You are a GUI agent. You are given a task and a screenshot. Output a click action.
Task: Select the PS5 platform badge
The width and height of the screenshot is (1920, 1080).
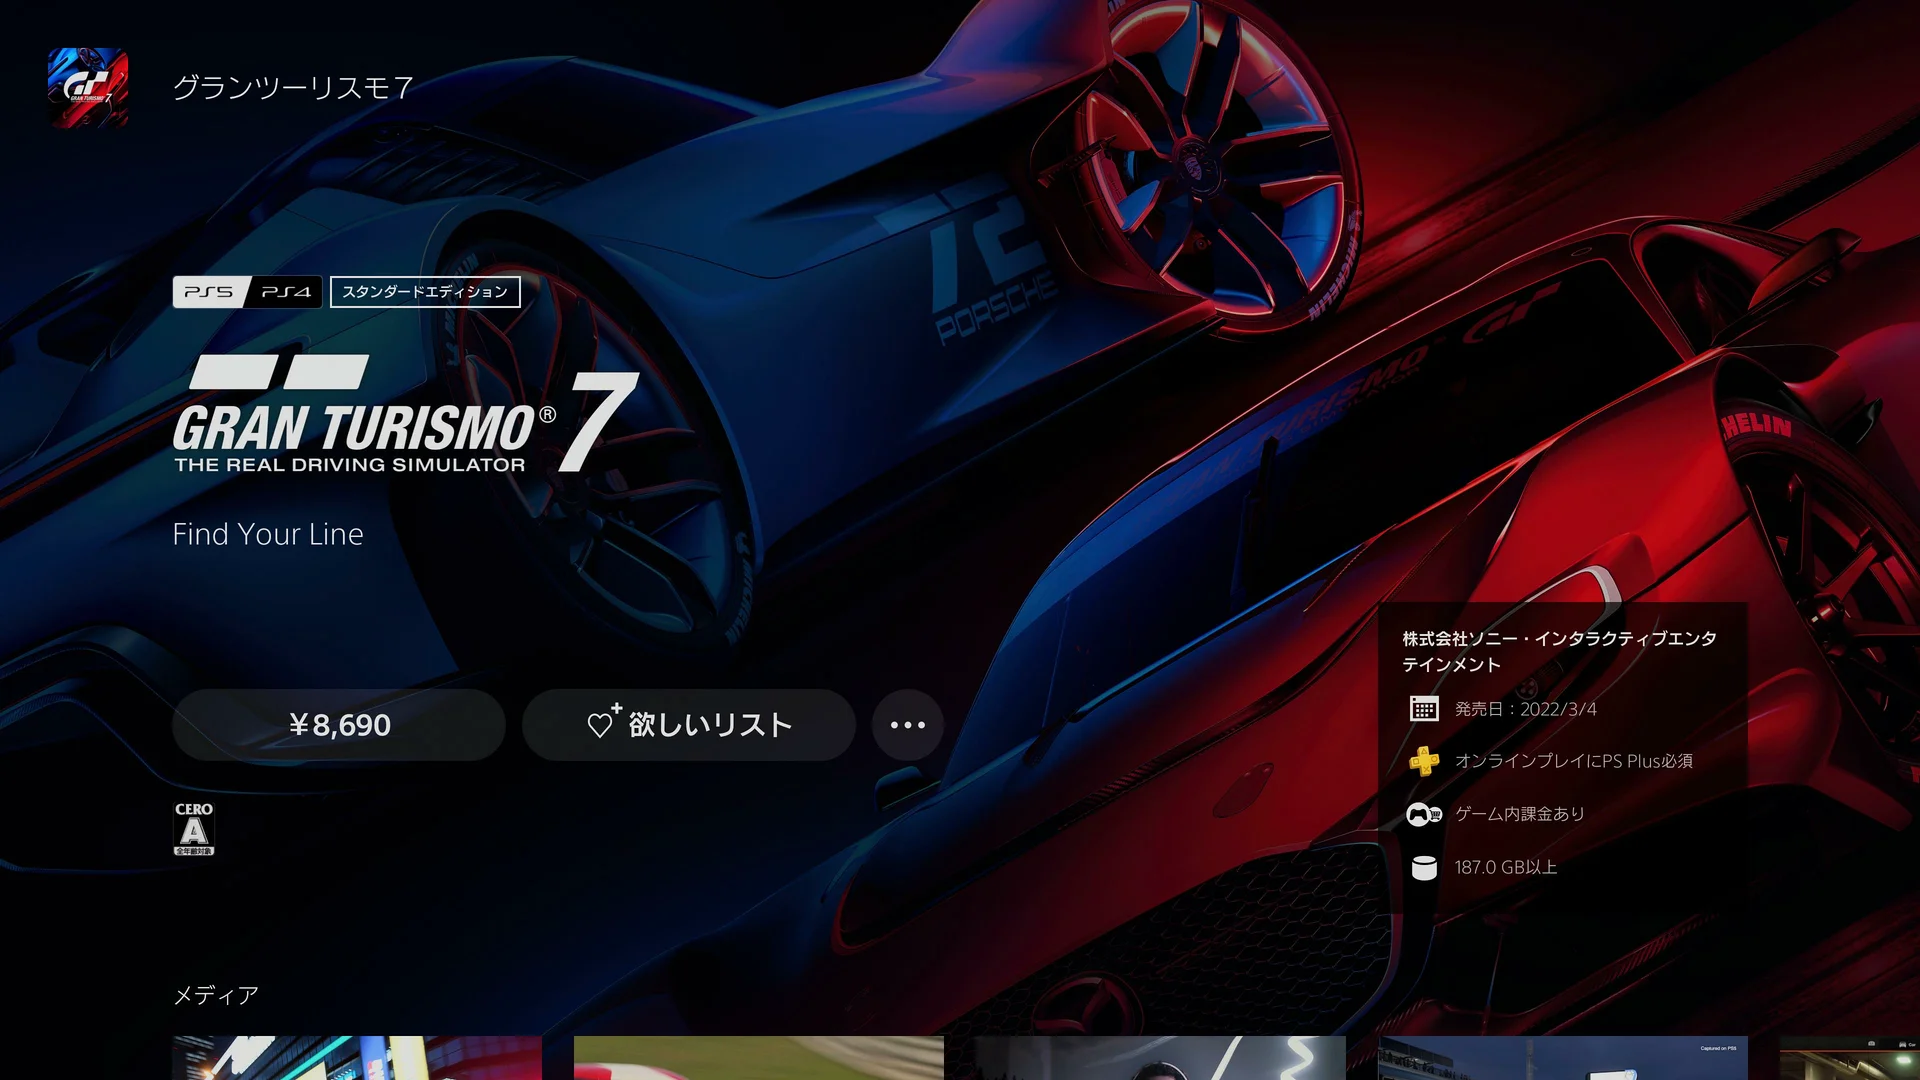[x=209, y=292]
